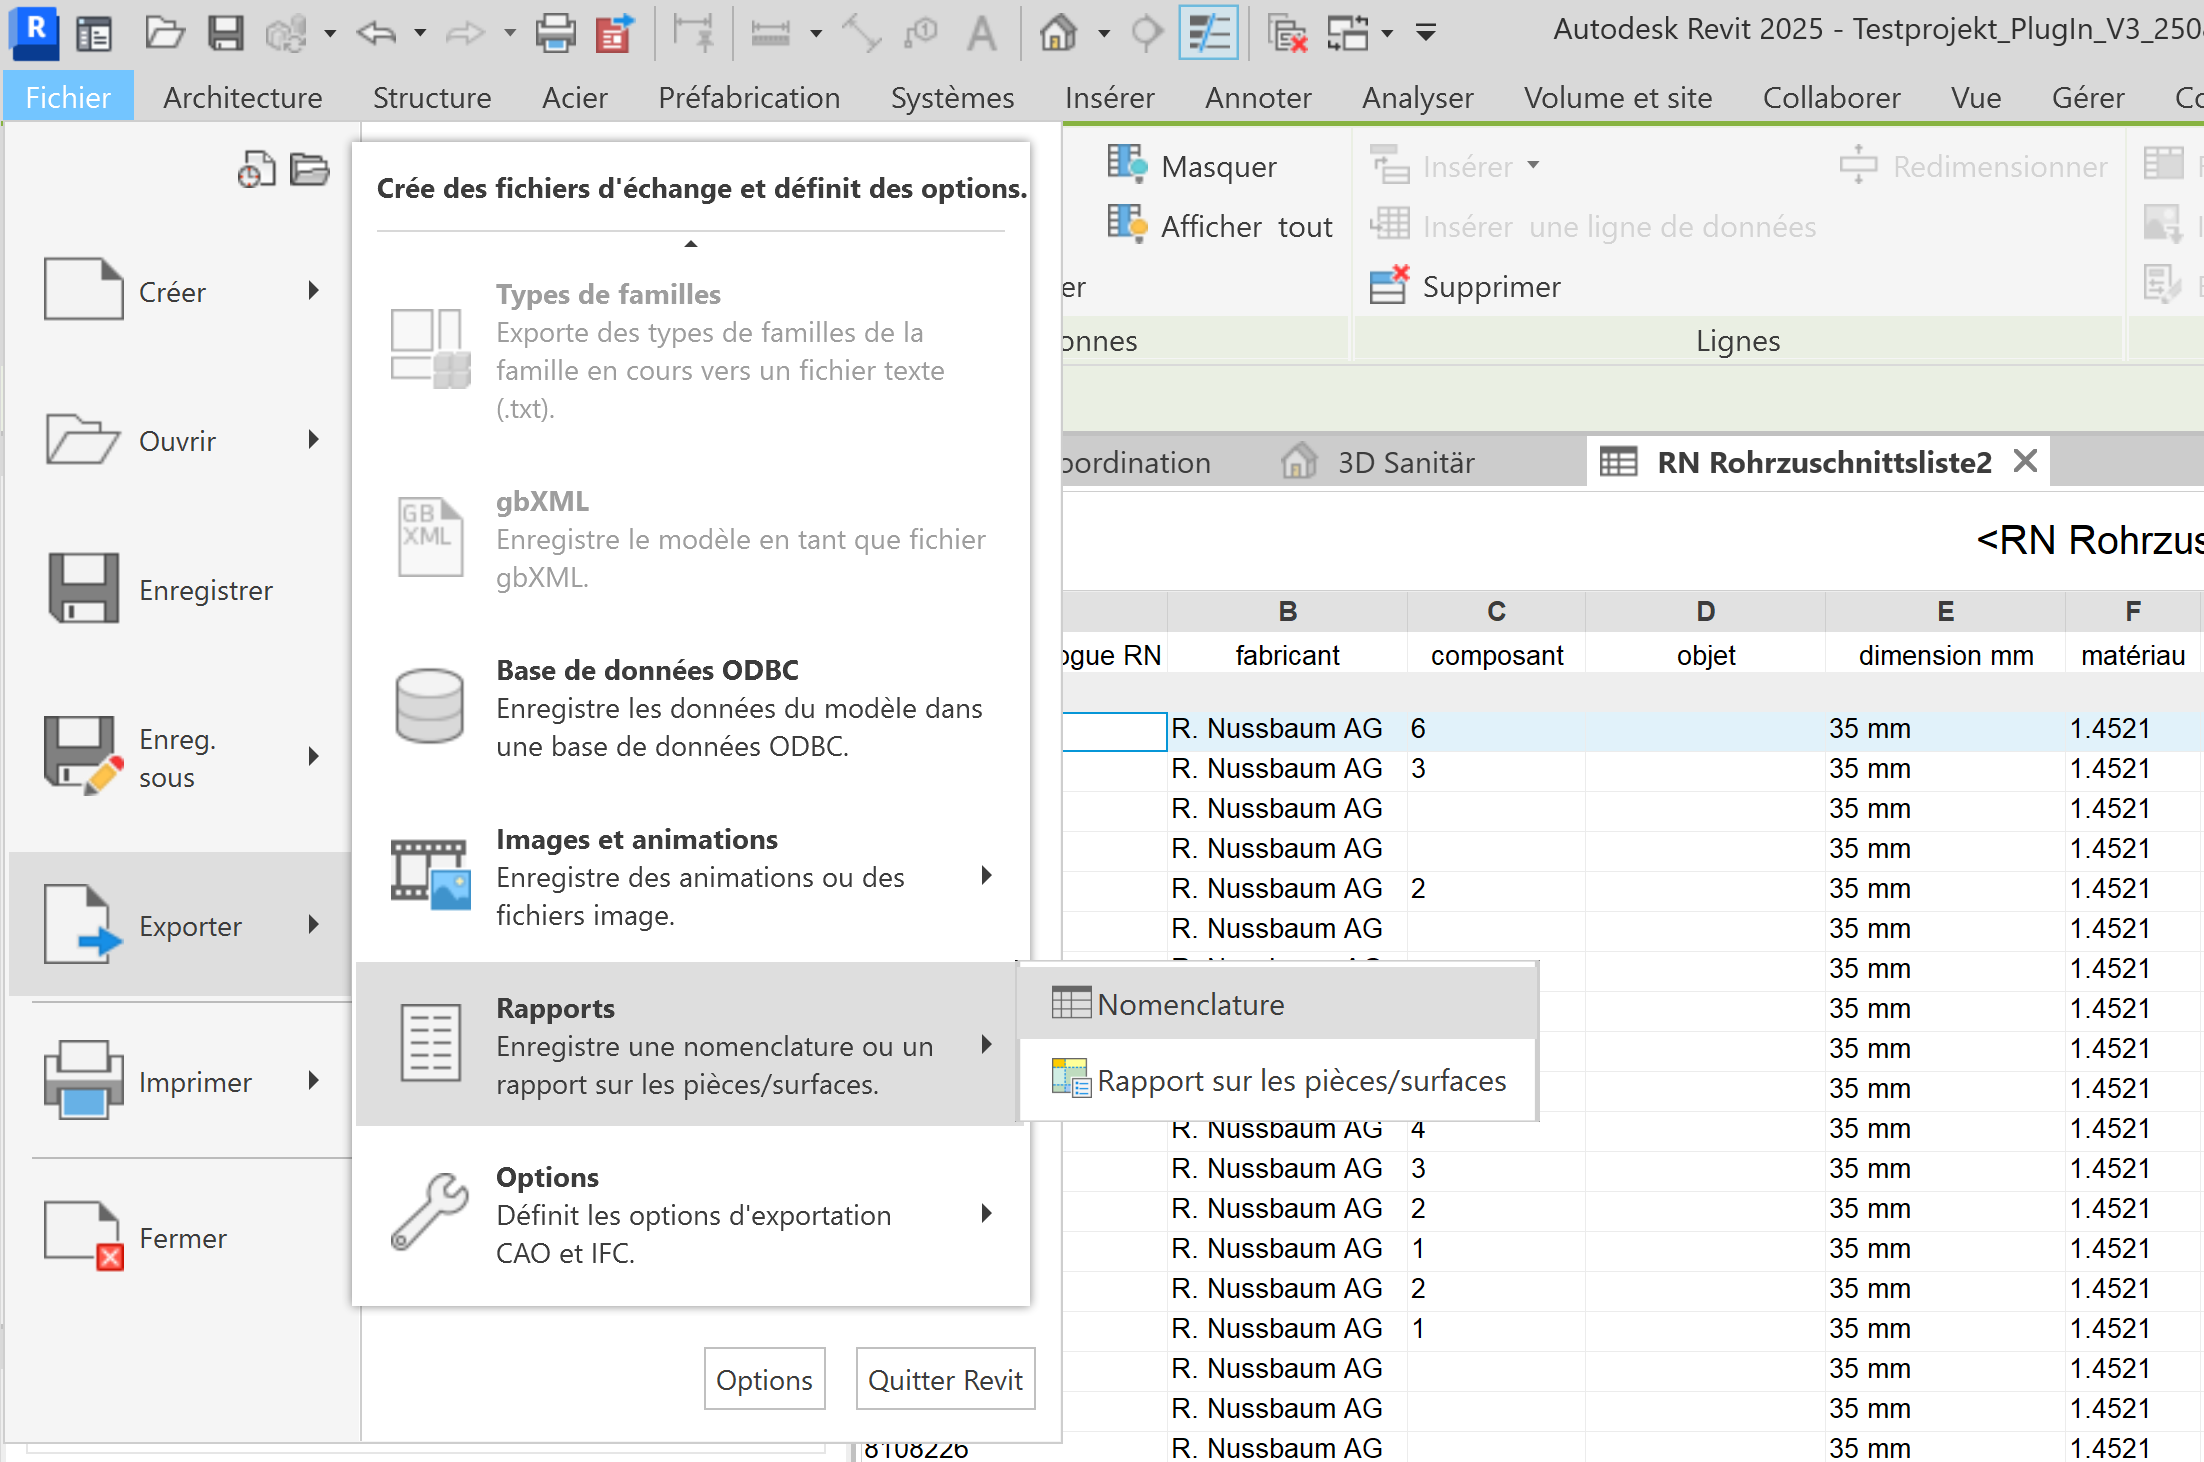
Task: Click the Quitter Revit button
Action: pyautogui.click(x=945, y=1379)
